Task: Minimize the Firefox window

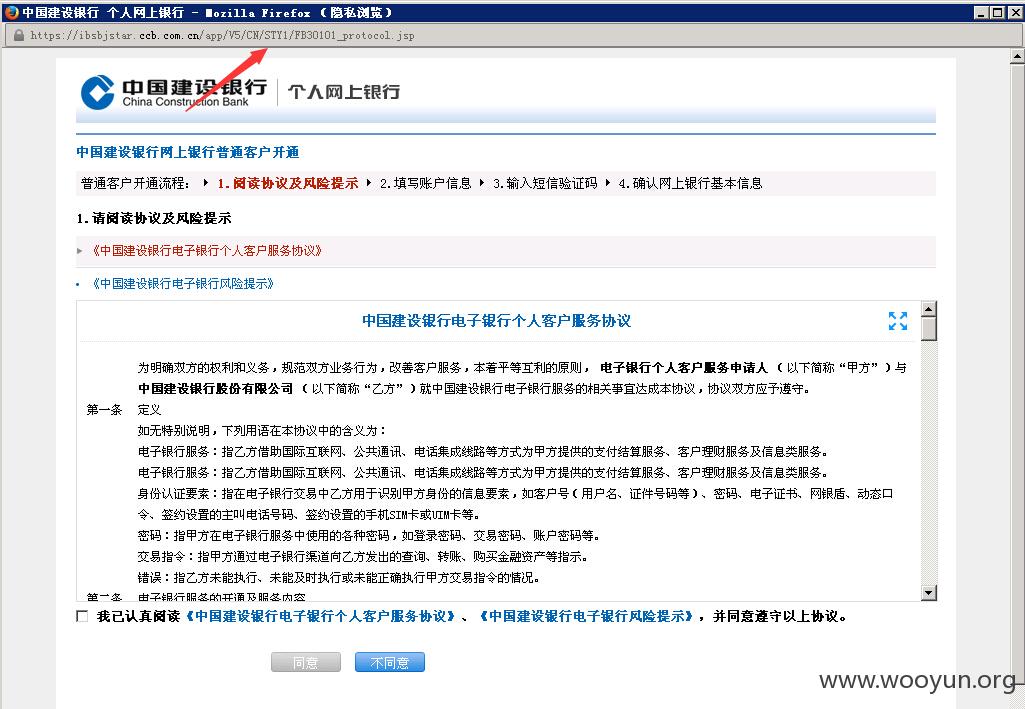Action: click(982, 12)
